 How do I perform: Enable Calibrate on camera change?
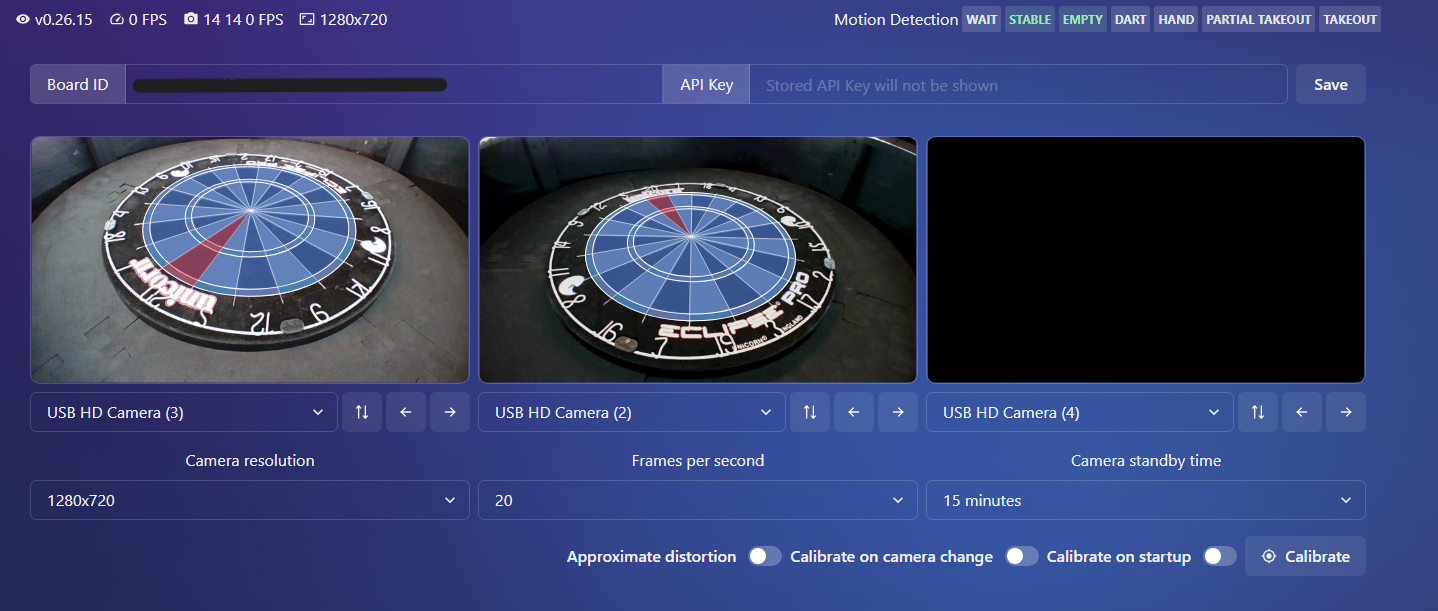click(x=1021, y=556)
